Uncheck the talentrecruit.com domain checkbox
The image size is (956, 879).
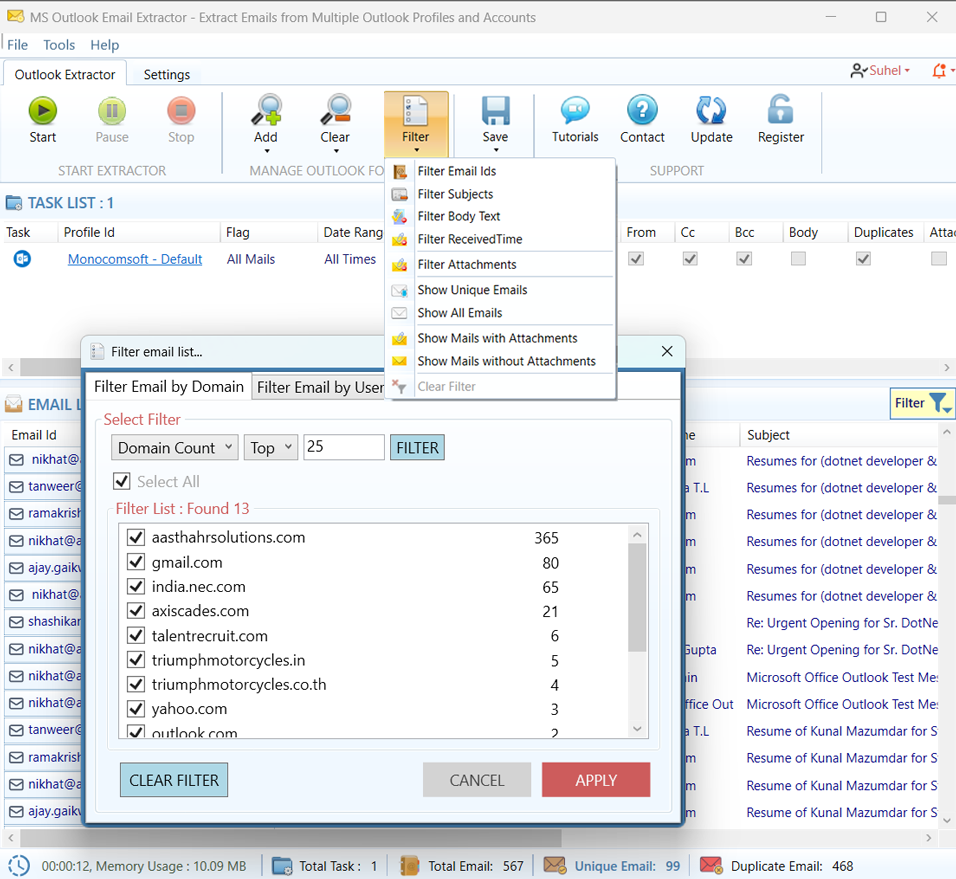136,636
